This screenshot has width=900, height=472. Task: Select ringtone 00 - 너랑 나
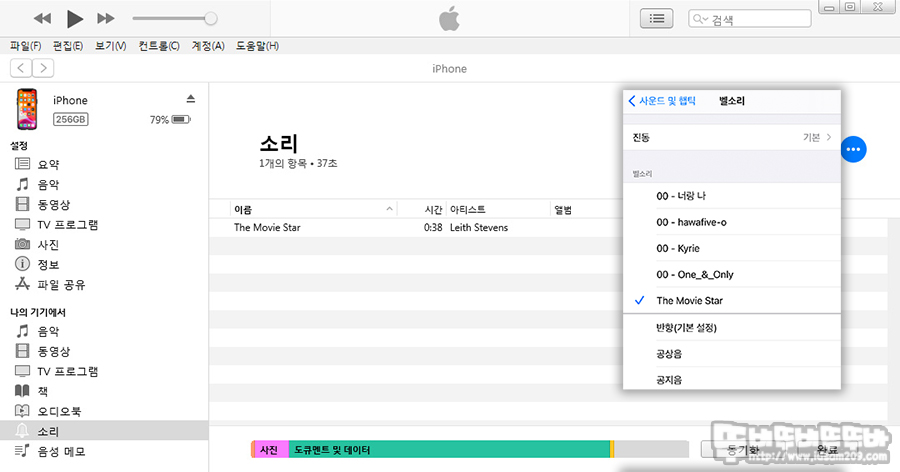pos(732,196)
